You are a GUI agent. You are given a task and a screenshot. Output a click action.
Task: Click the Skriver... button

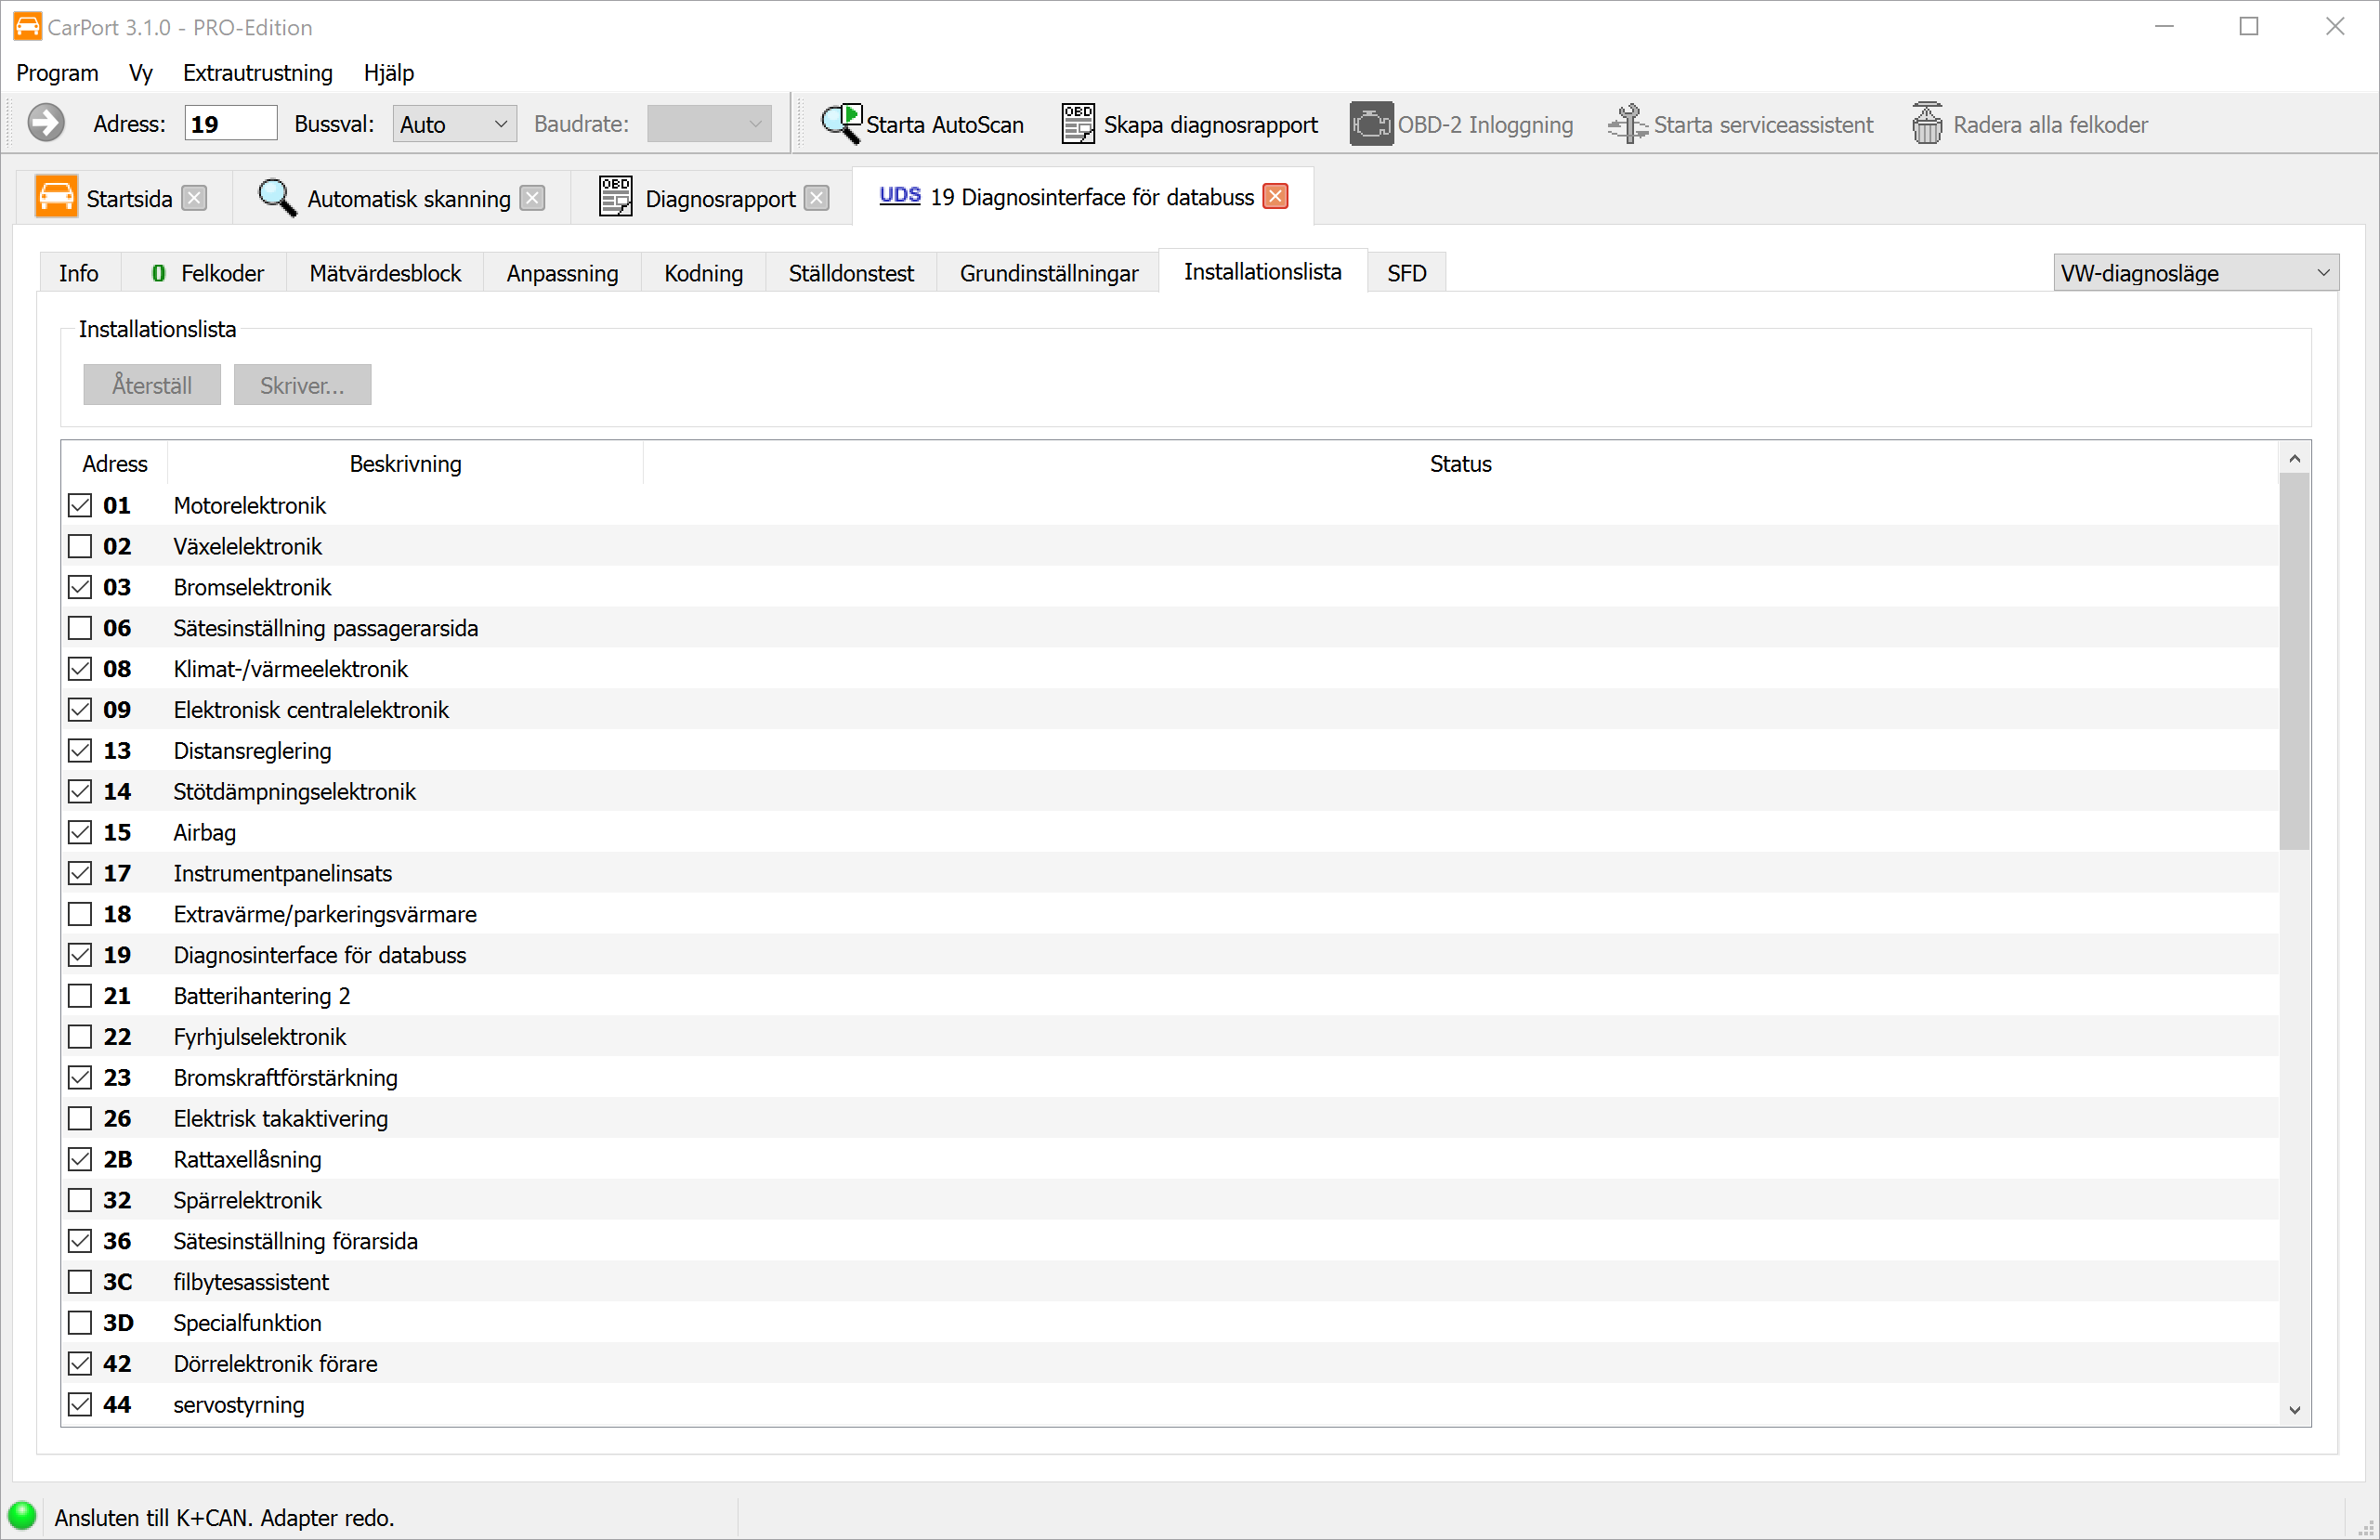[302, 385]
